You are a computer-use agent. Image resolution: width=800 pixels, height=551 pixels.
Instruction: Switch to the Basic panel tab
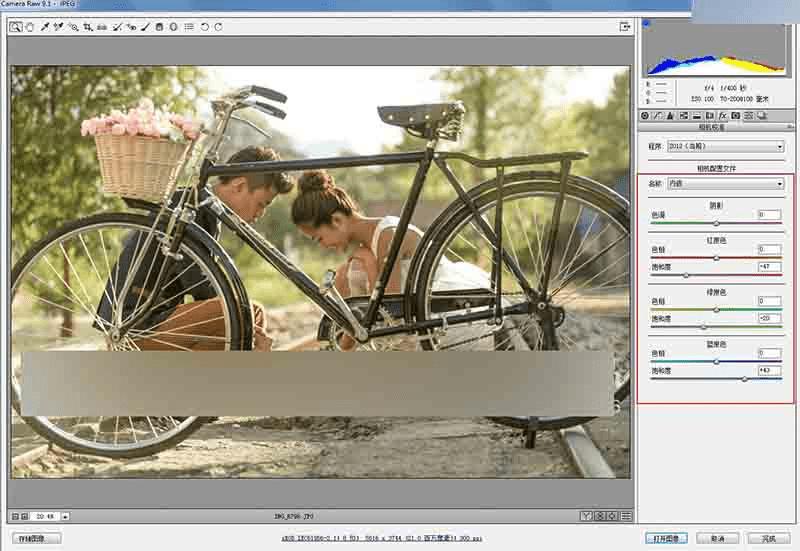click(x=646, y=116)
